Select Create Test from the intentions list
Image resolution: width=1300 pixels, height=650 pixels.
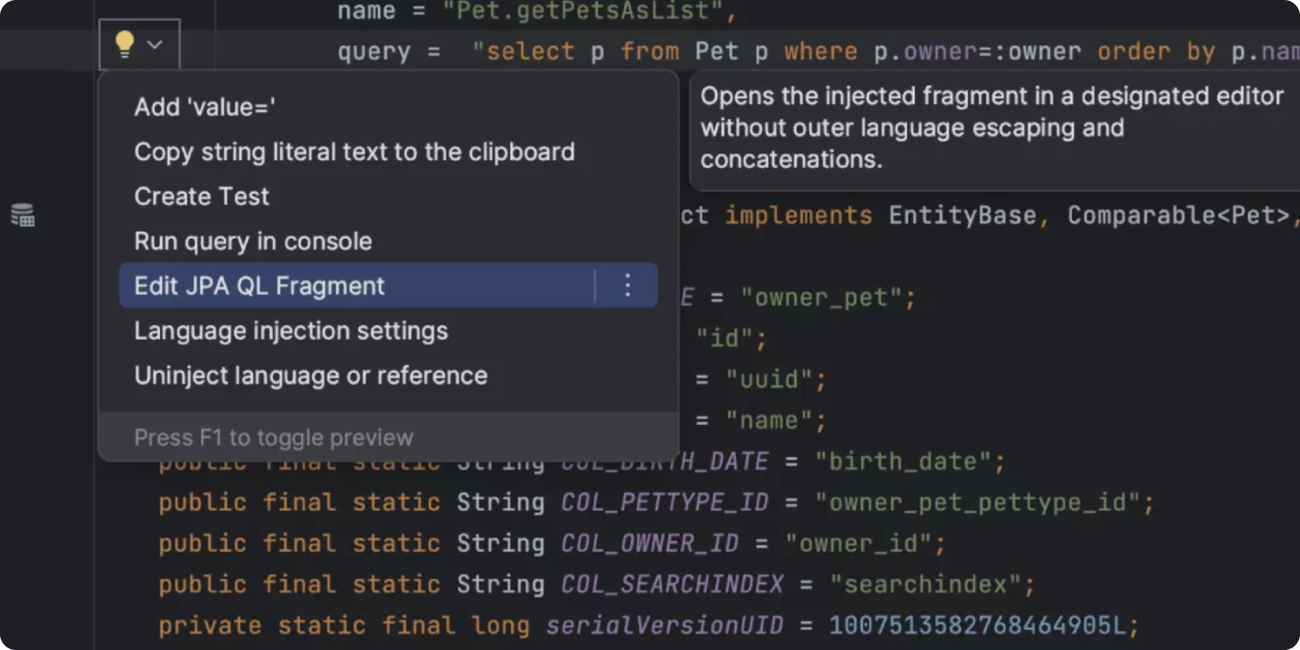[201, 196]
